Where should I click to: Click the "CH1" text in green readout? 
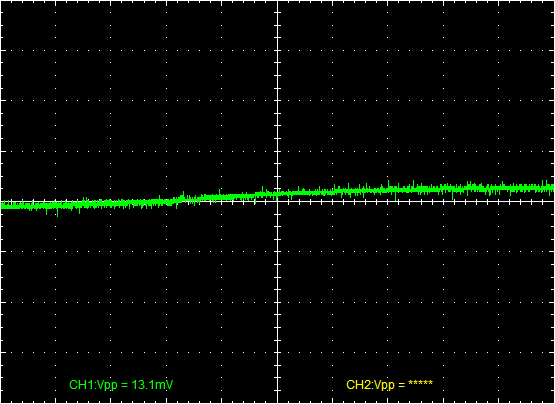79,385
